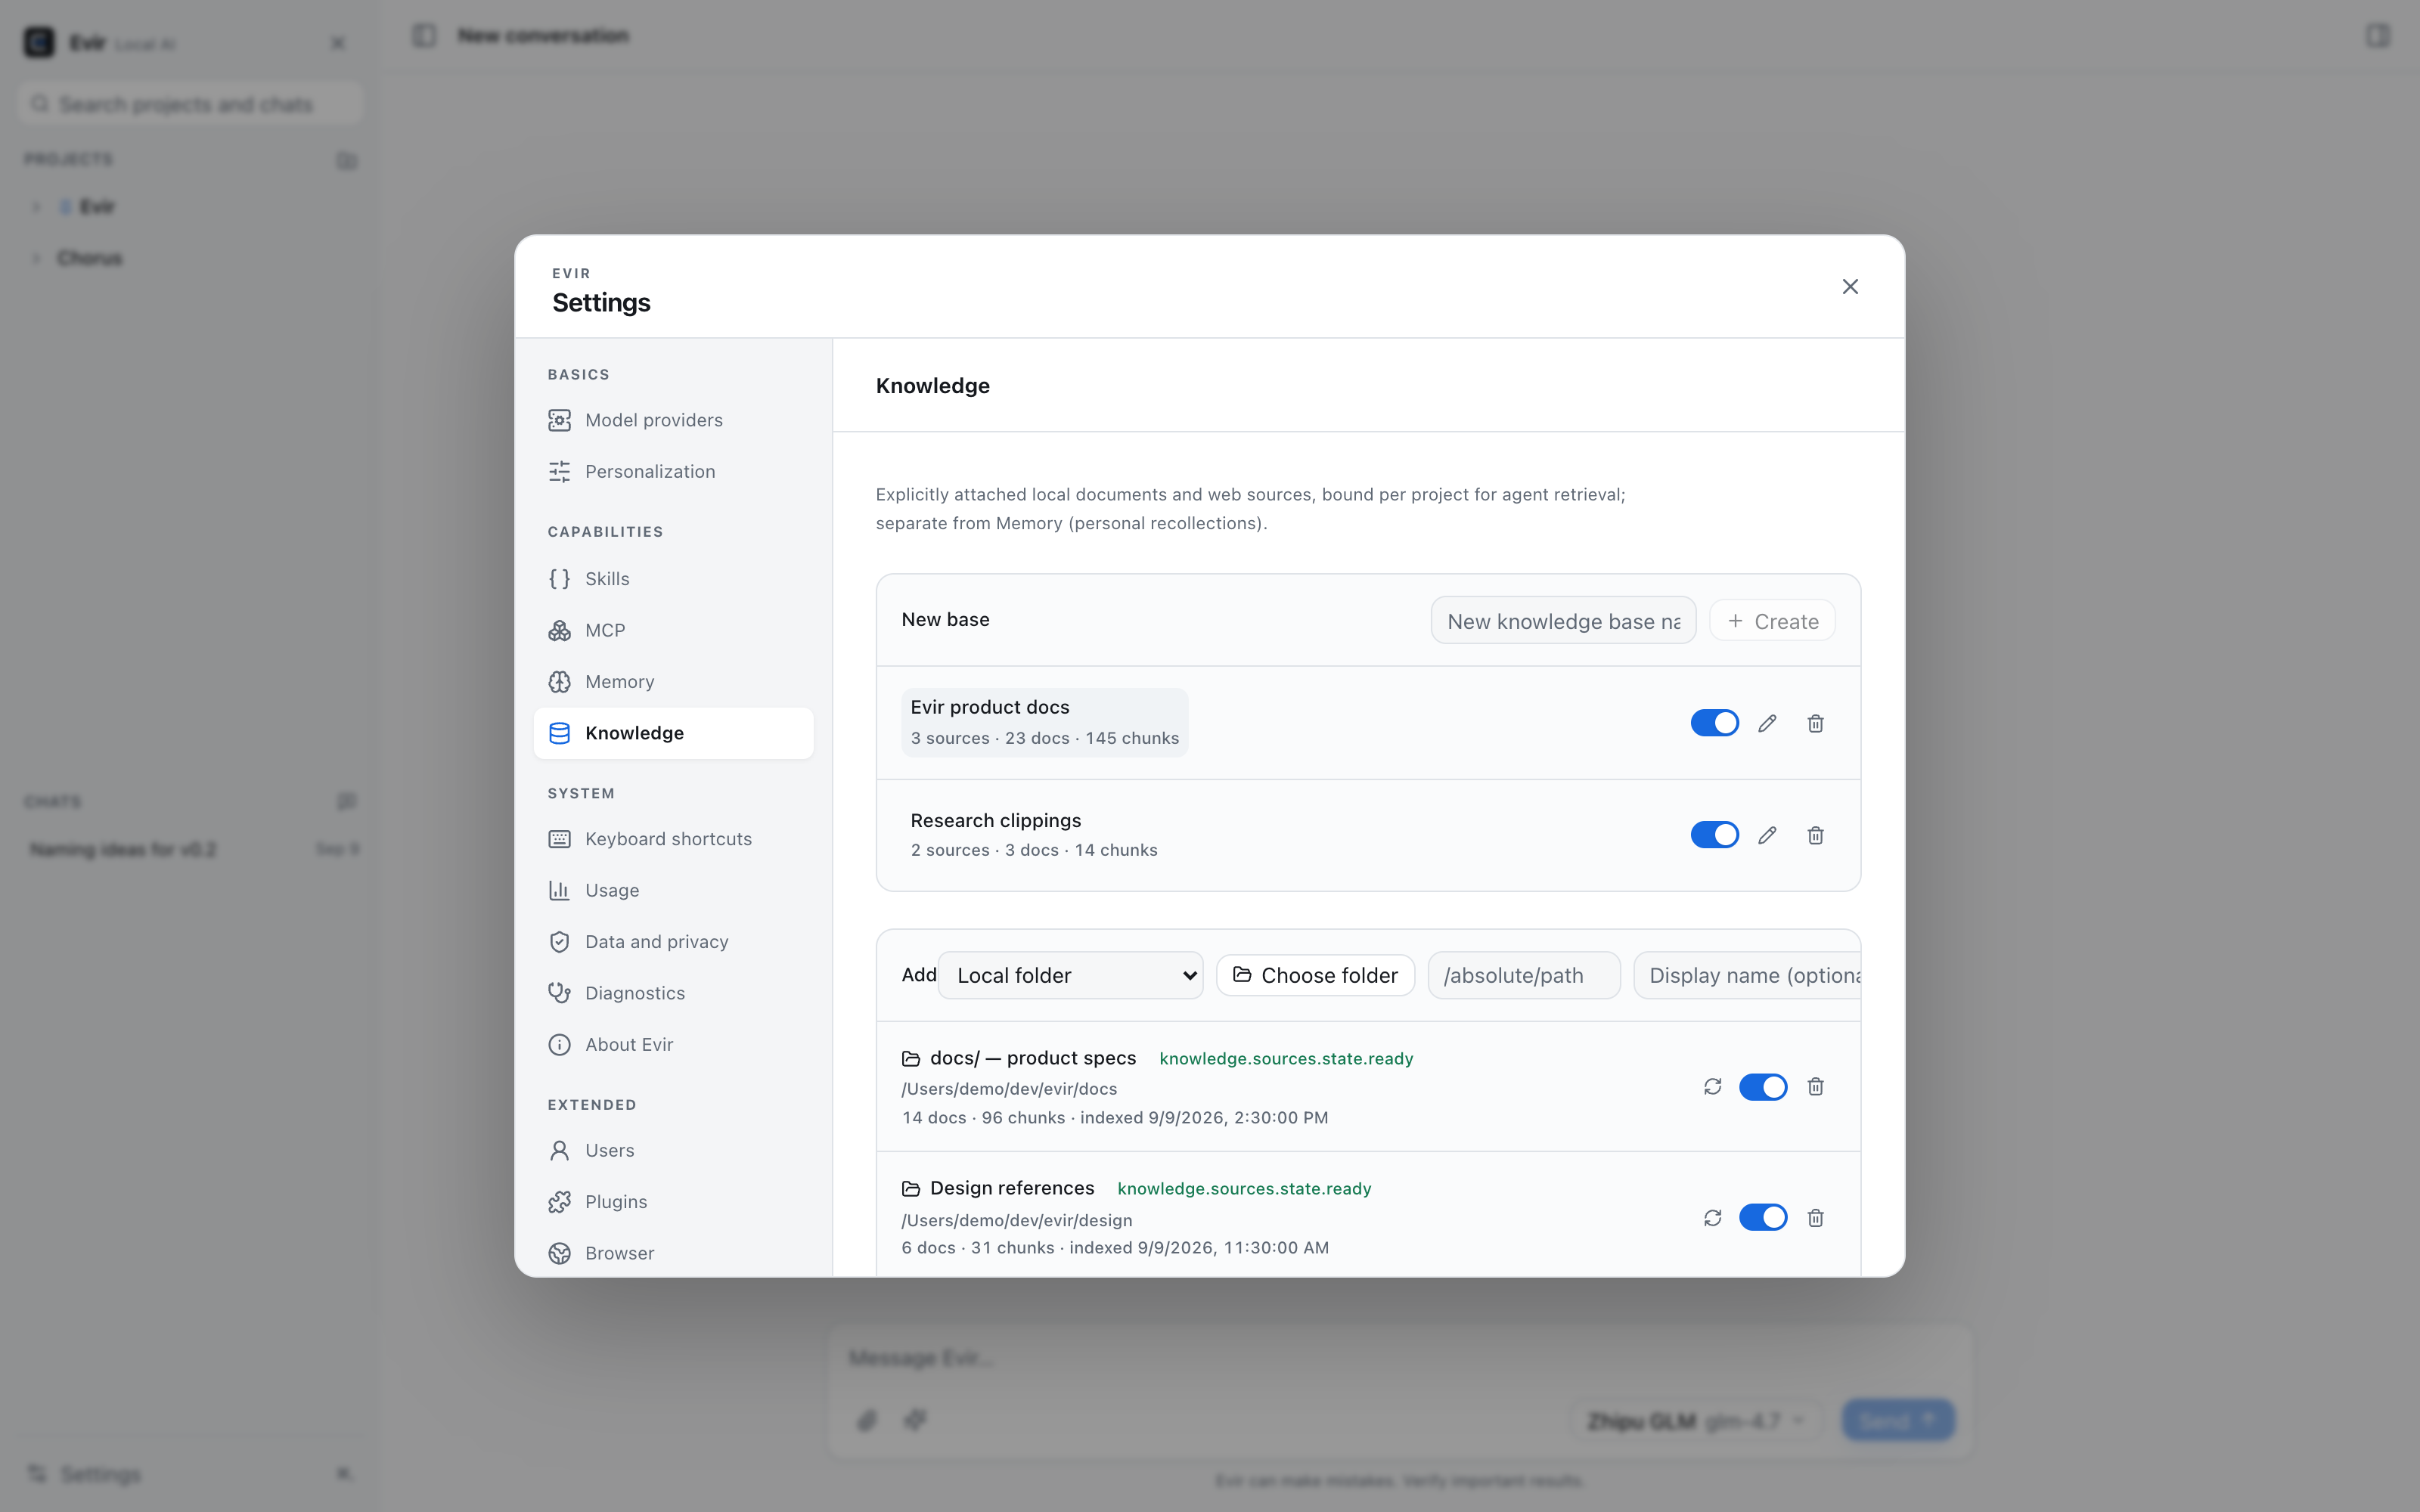Delete the docs/ product specs source
2420x1512 pixels.
coord(1815,1087)
